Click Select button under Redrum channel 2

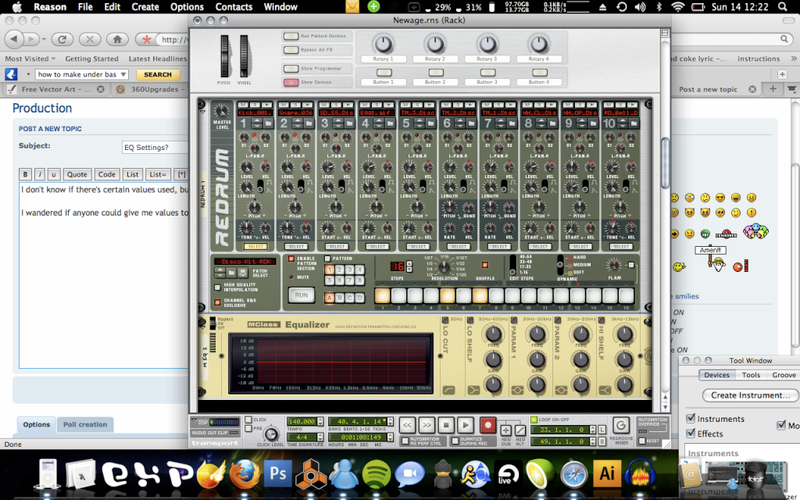click(x=295, y=246)
